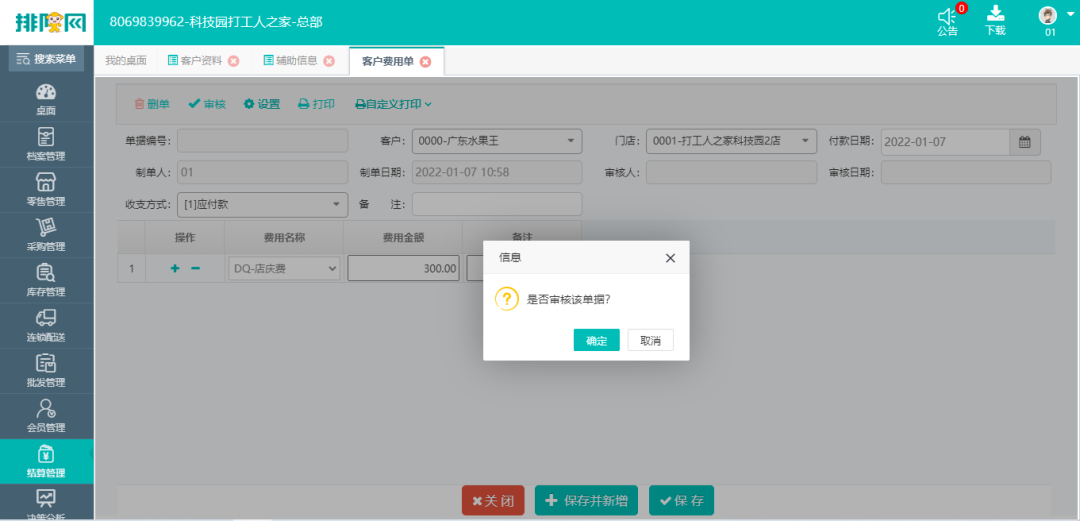The width and height of the screenshot is (1080, 521).
Task: Open the user avatar menu 01
Action: (1048, 21)
